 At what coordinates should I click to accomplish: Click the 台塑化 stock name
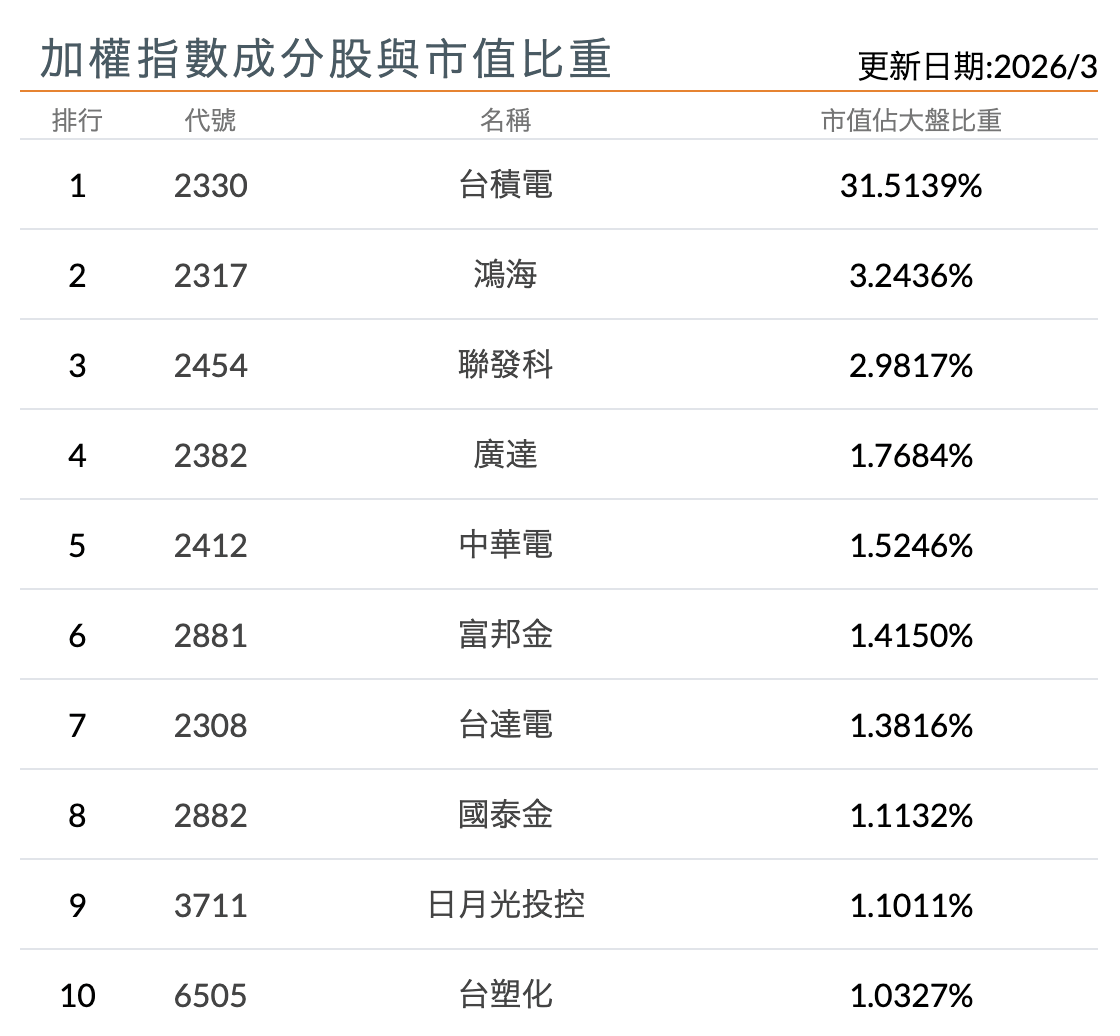(x=503, y=995)
